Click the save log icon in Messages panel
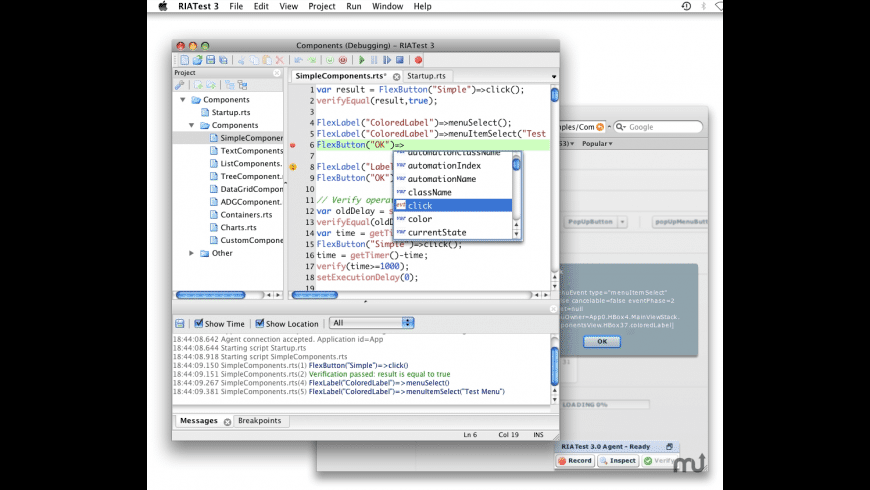This screenshot has width=870, height=490. click(x=180, y=324)
